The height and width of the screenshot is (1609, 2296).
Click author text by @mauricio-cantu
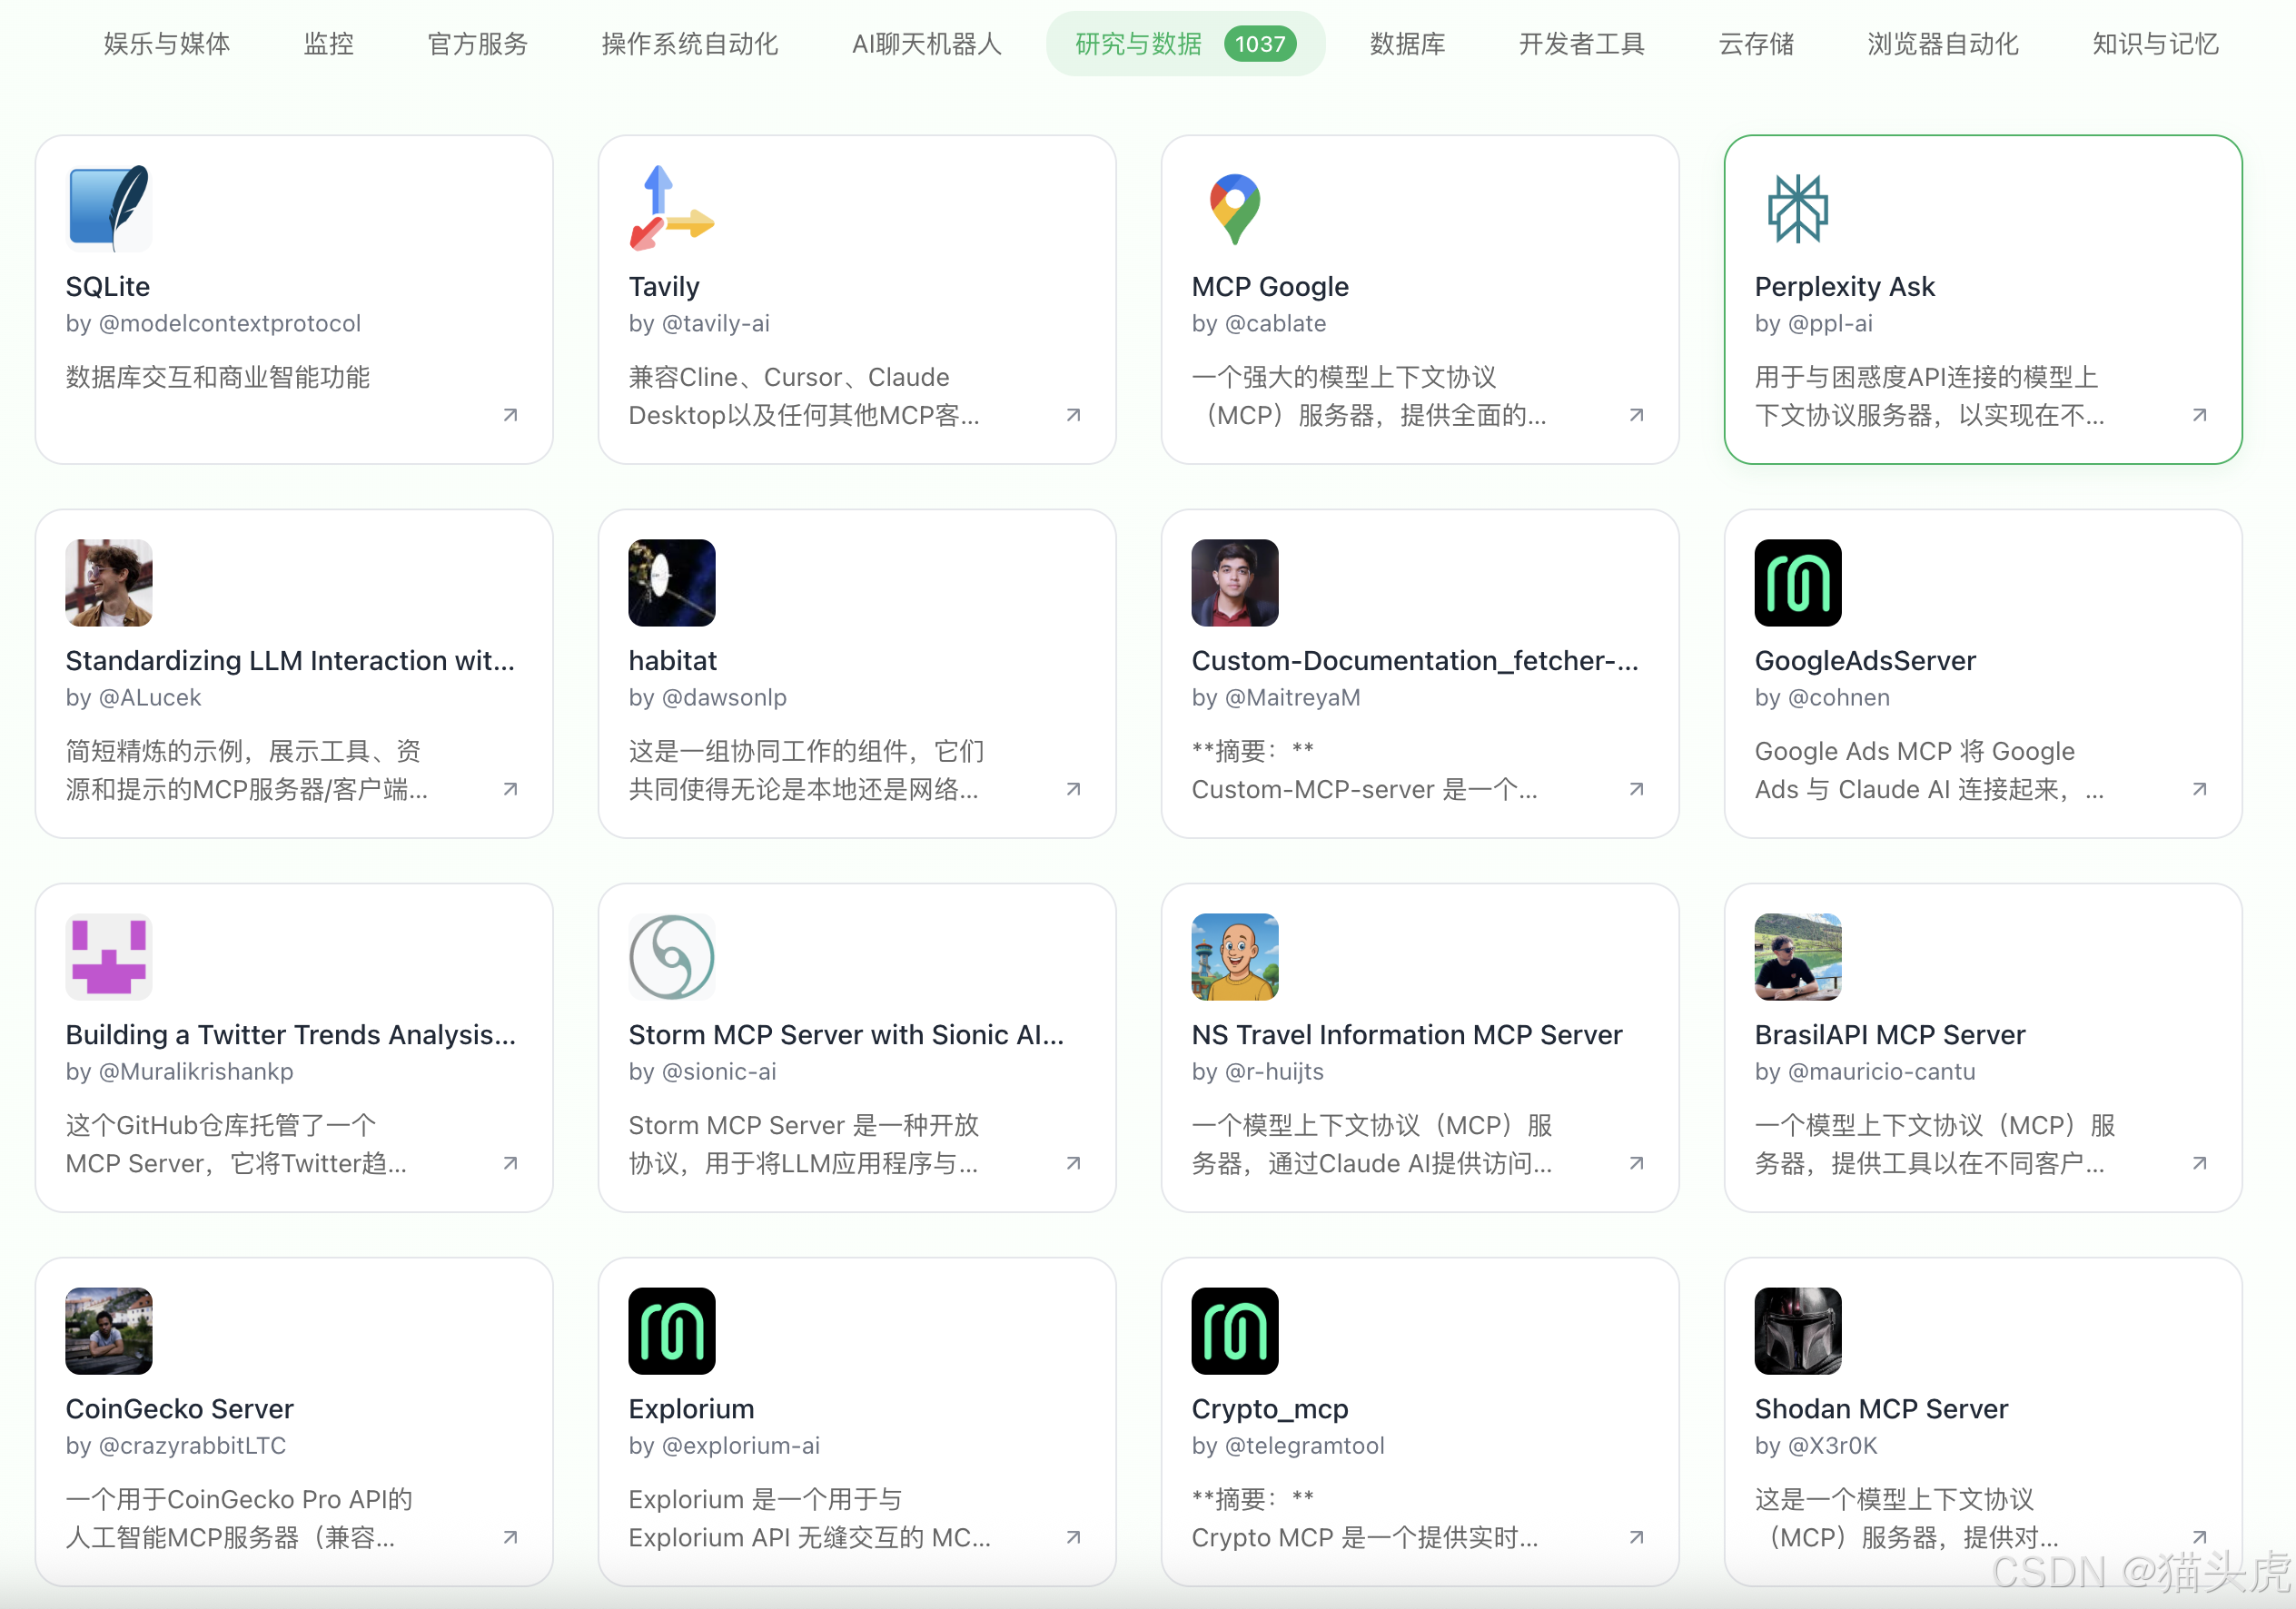(1865, 1072)
